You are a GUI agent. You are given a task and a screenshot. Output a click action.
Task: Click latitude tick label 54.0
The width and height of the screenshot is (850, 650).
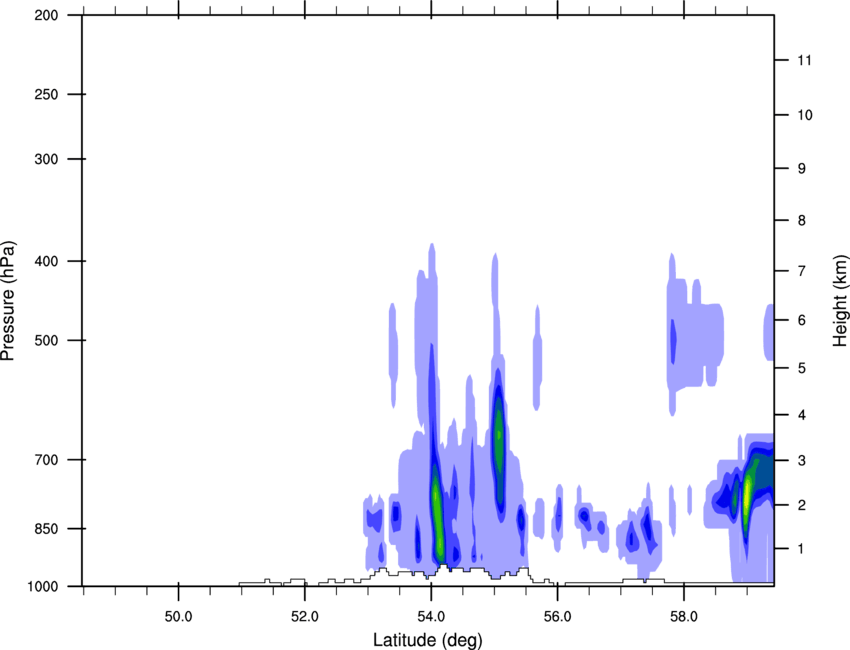pyautogui.click(x=431, y=617)
